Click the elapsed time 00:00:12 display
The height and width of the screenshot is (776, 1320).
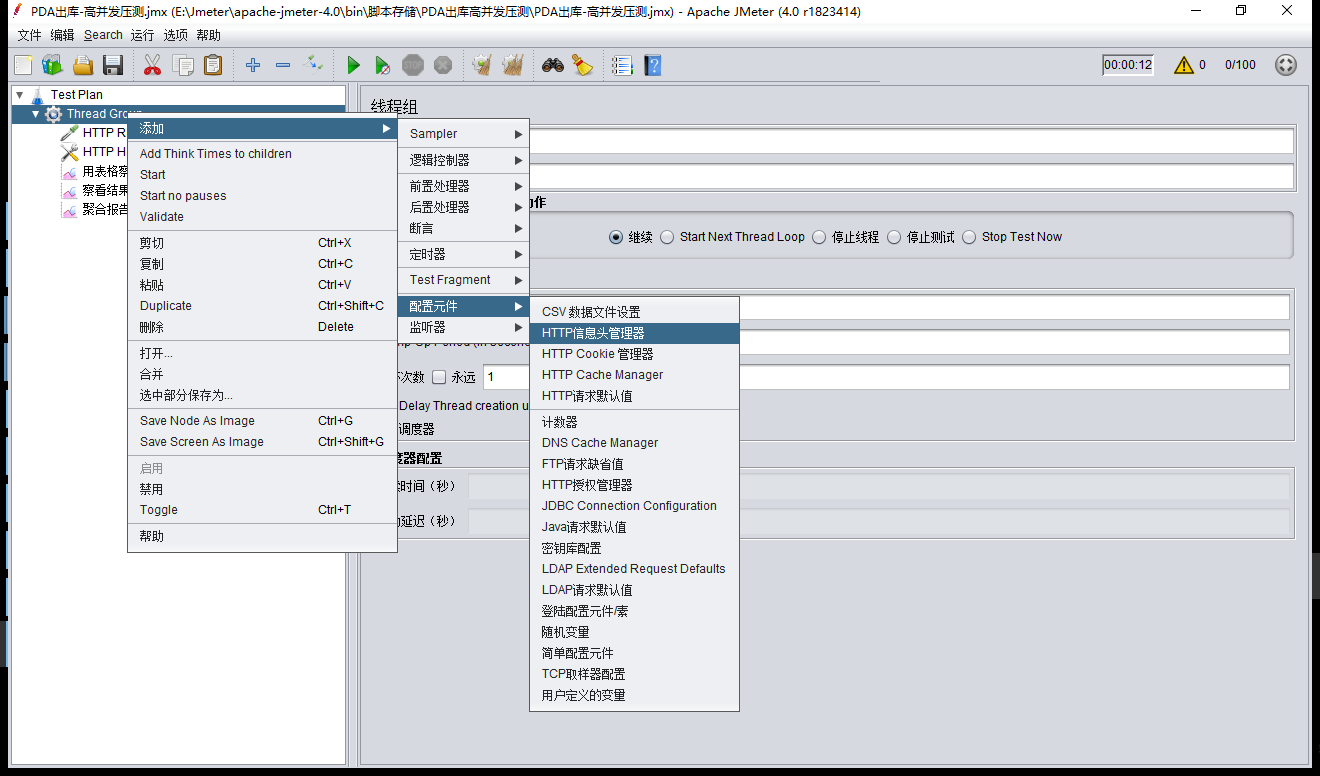click(x=1127, y=64)
